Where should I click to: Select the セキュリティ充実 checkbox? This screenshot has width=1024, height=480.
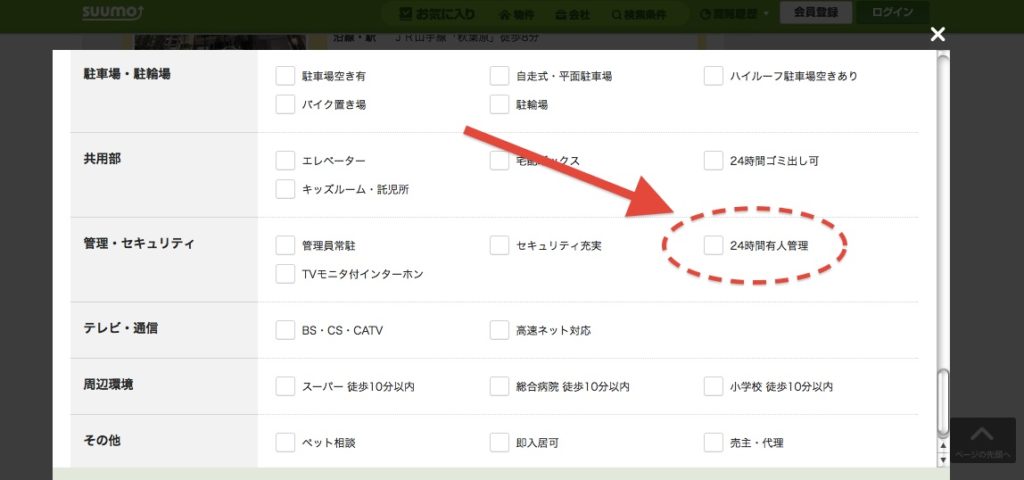pyautogui.click(x=499, y=246)
